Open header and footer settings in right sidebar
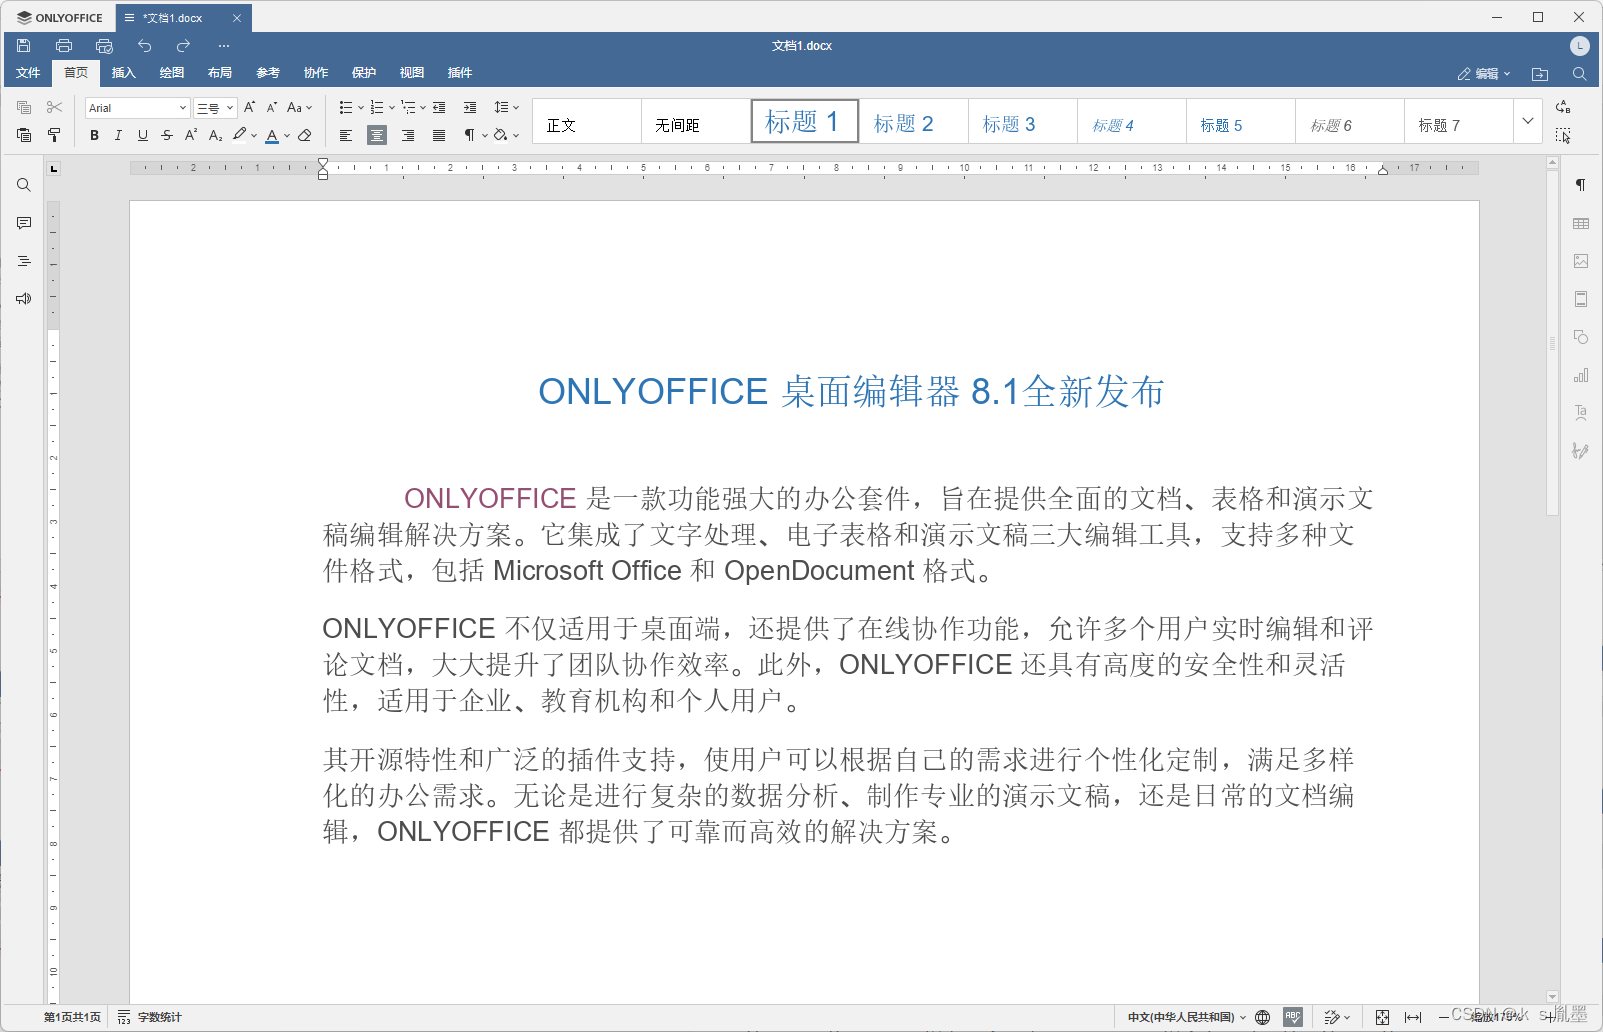This screenshot has height=1032, width=1603. click(1581, 299)
